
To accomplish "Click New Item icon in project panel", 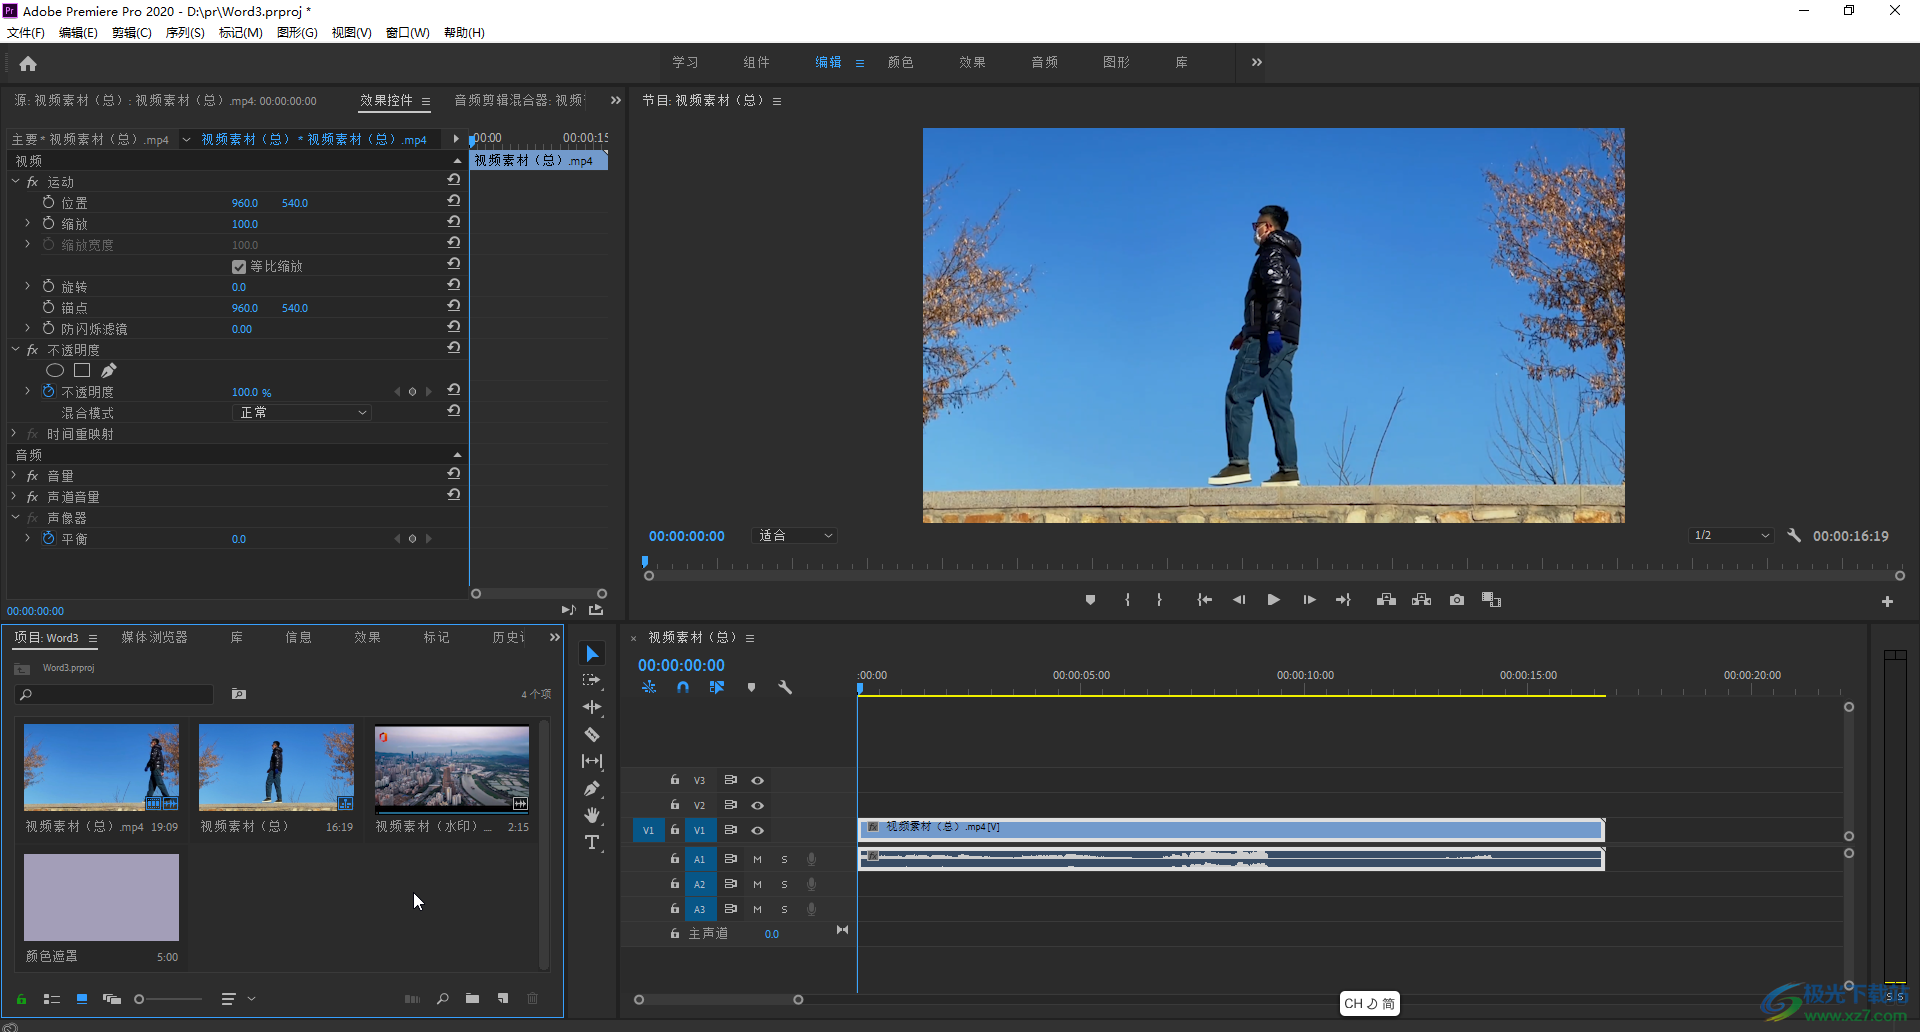I will pos(503,998).
